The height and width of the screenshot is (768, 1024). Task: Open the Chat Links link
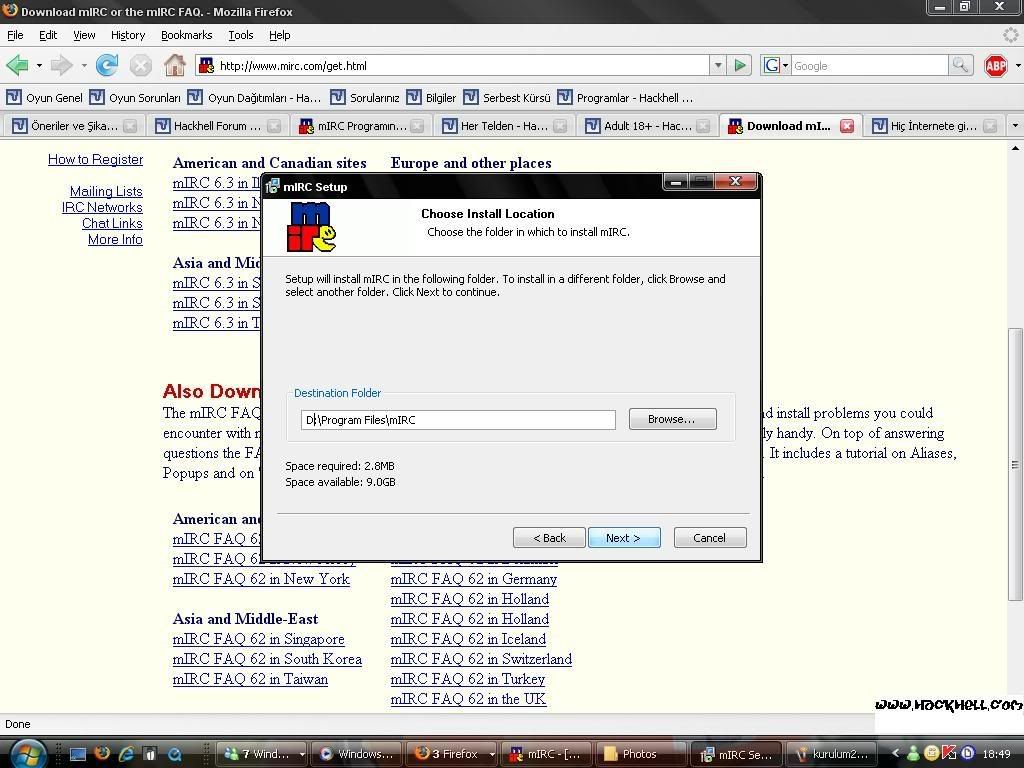coord(112,223)
